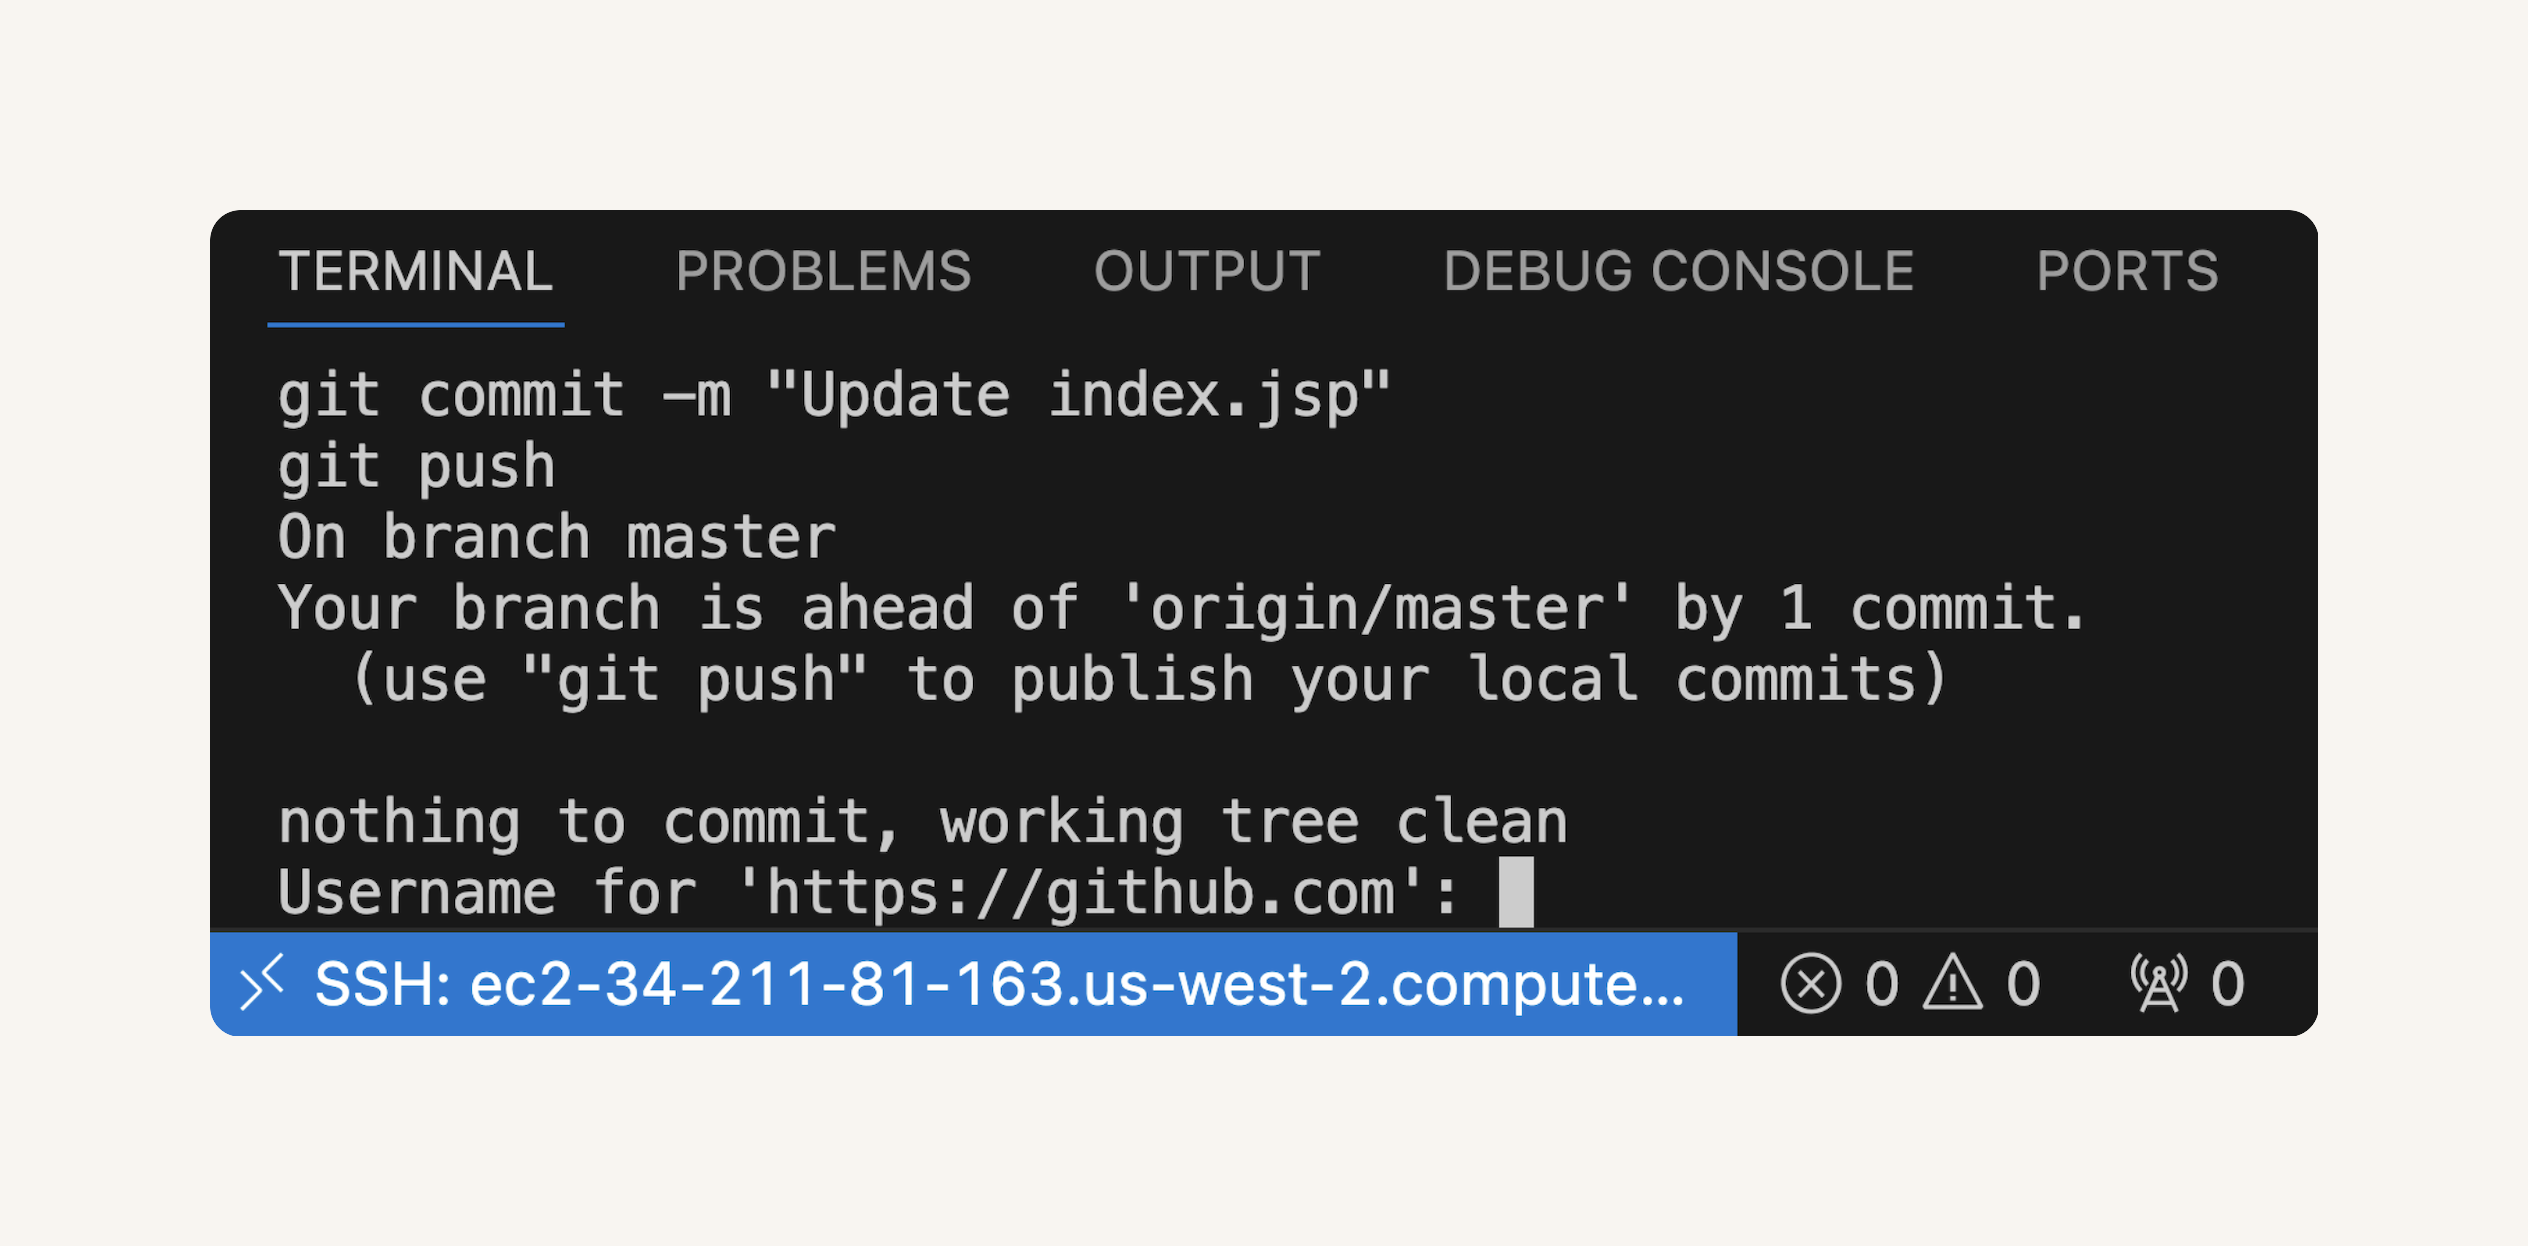Open forwarded ports via radio tower icon

[x=2159, y=983]
